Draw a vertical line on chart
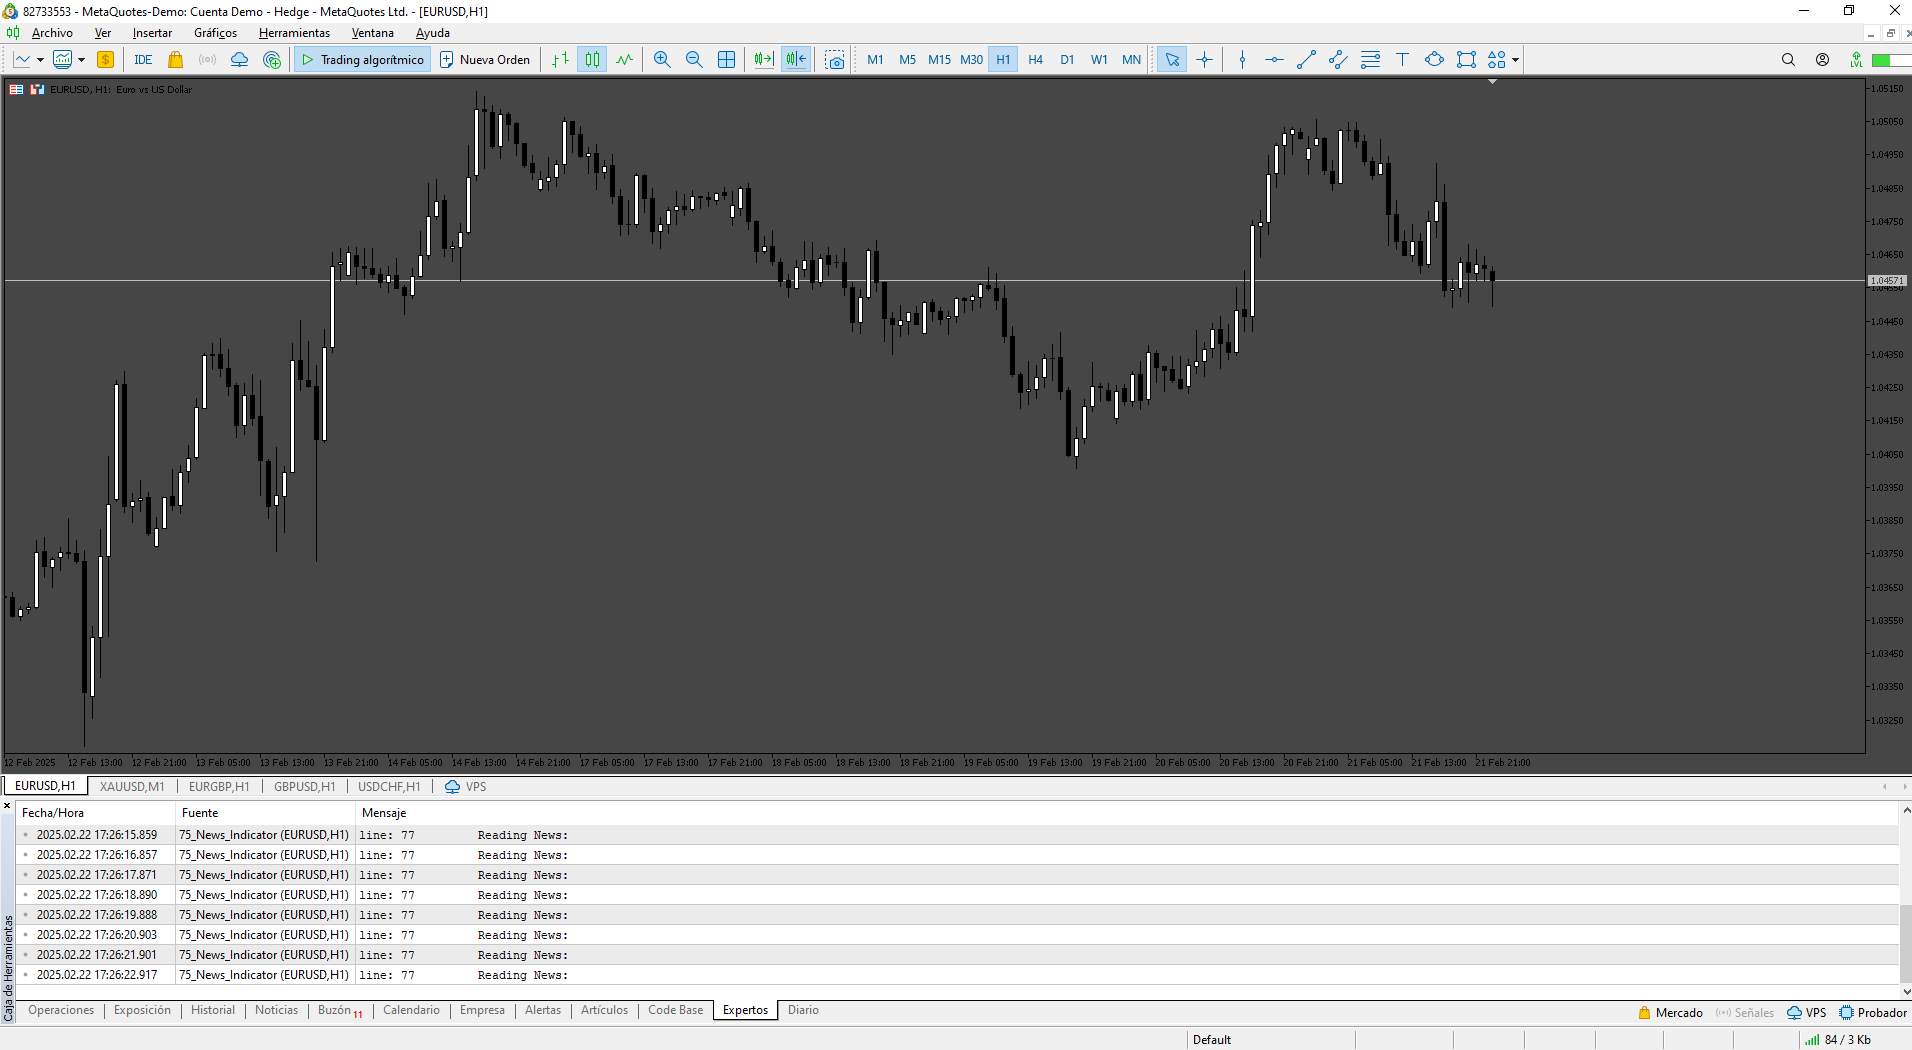The image size is (1912, 1050). click(1242, 60)
